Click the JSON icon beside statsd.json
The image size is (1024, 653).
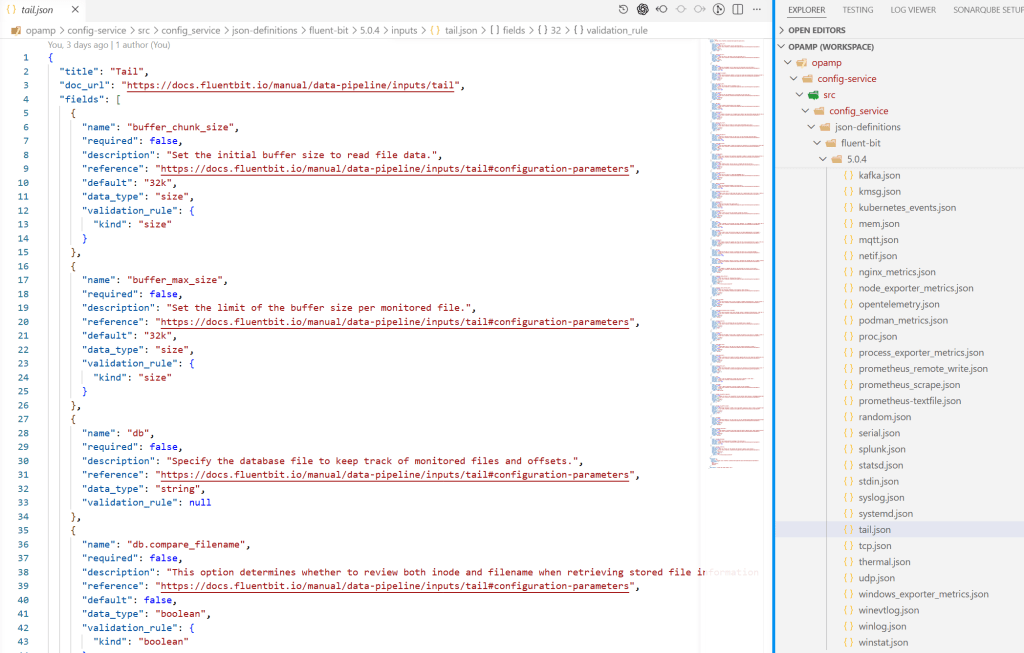(848, 465)
